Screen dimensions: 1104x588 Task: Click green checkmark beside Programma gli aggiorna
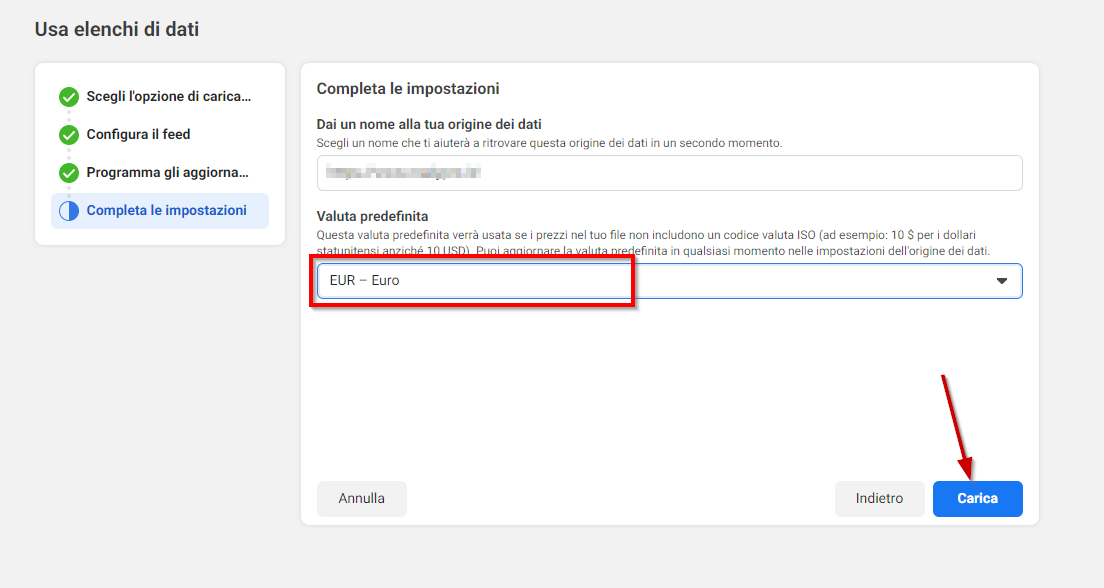[x=69, y=173]
